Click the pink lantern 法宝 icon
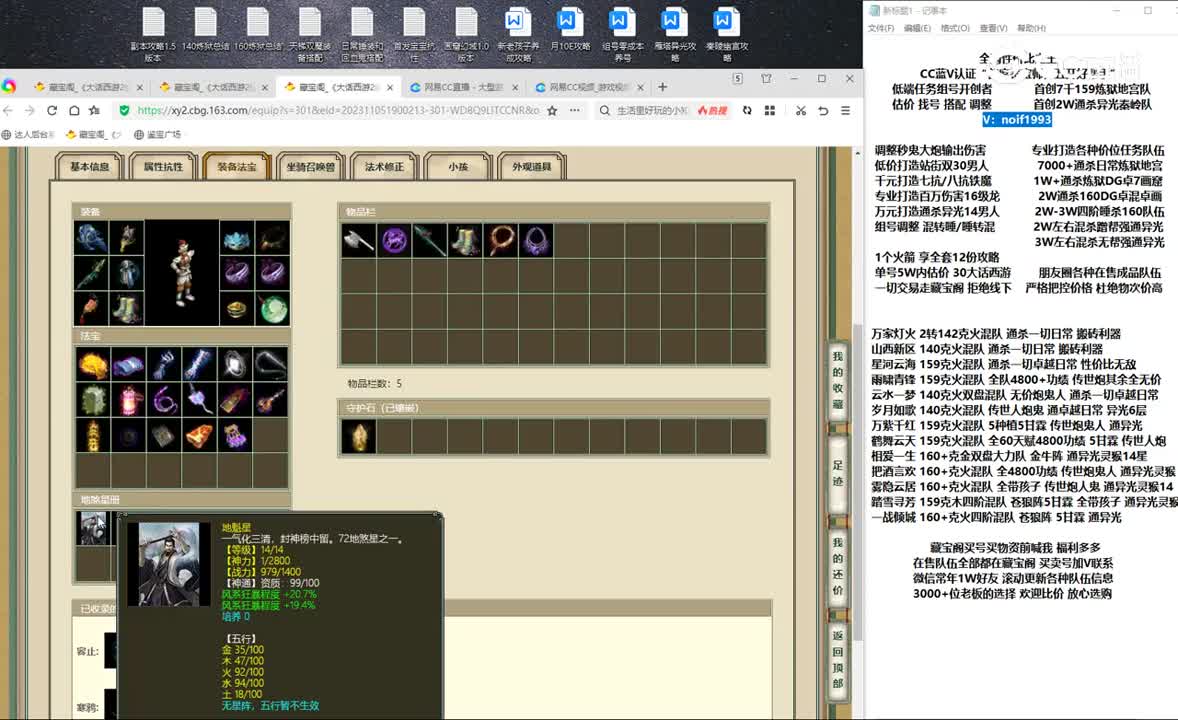1178x720 pixels. pos(128,400)
